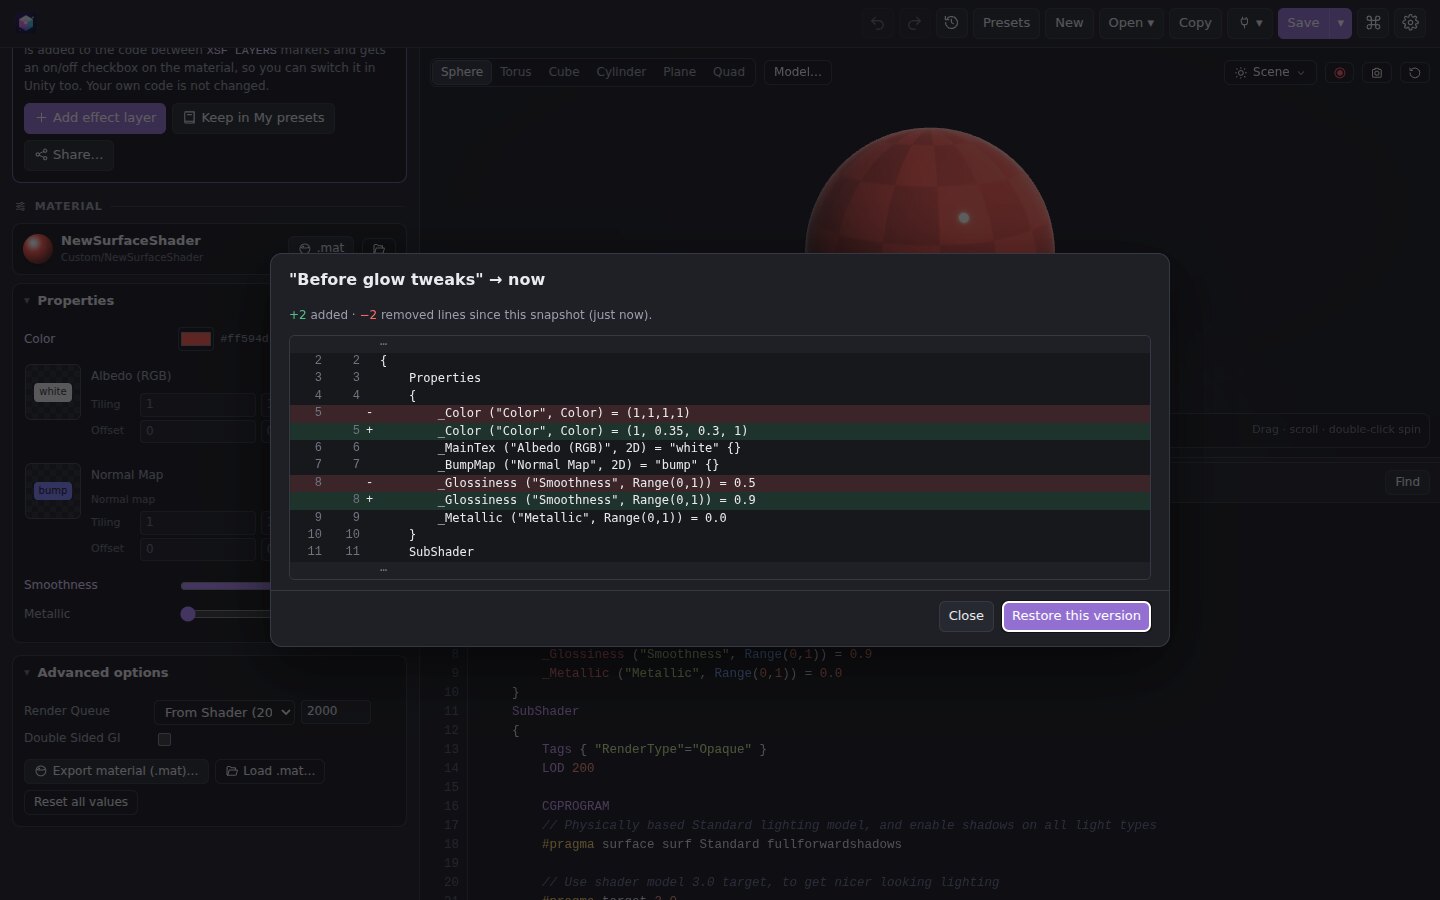
Task: Click the Normal Map Tiling input field
Action: click(x=197, y=523)
